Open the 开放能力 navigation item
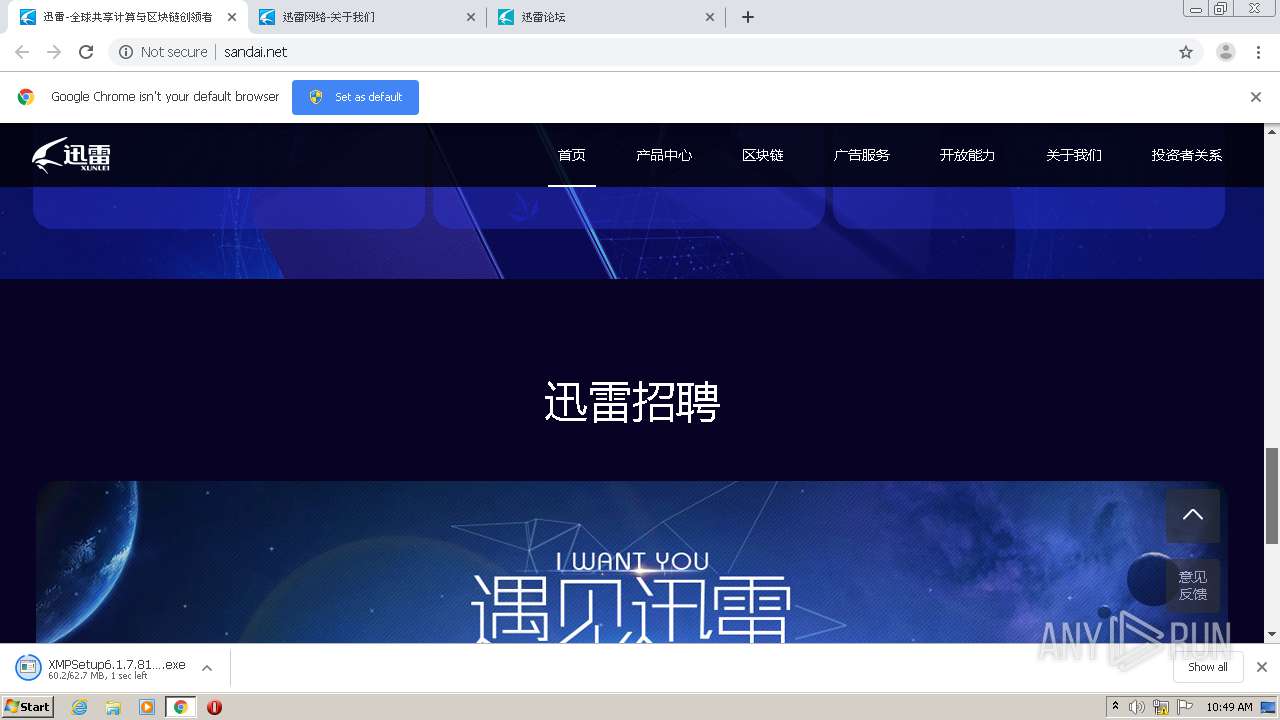 point(968,155)
